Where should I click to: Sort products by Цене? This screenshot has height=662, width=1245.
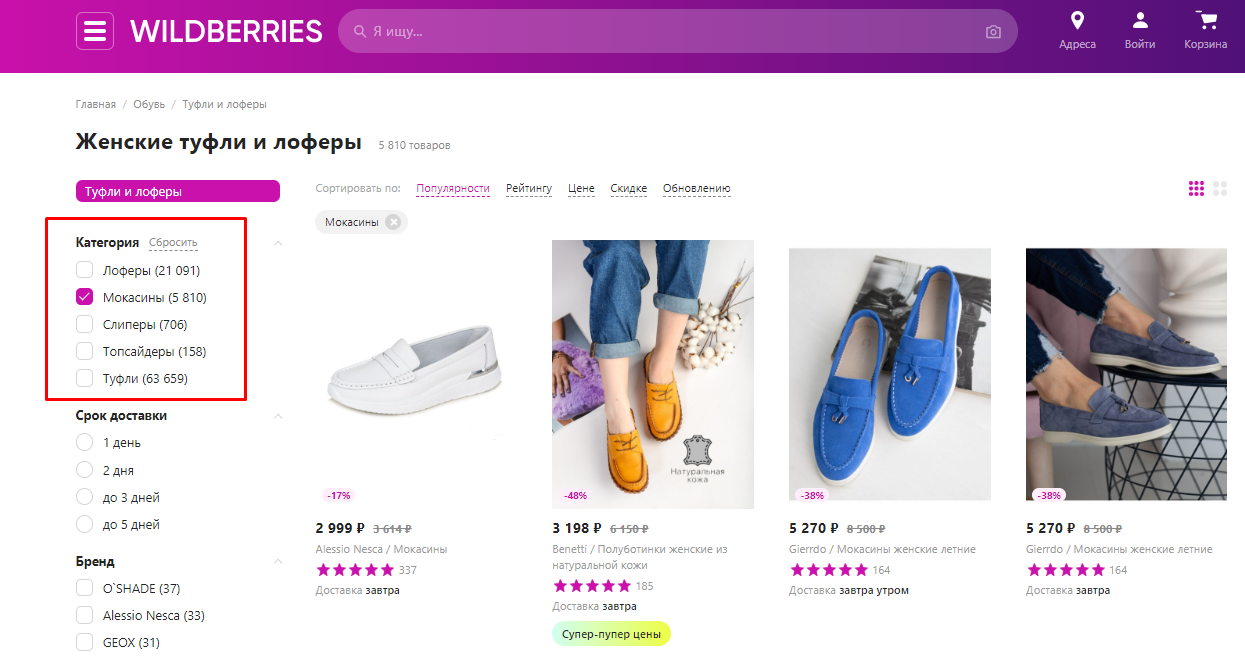pos(581,188)
